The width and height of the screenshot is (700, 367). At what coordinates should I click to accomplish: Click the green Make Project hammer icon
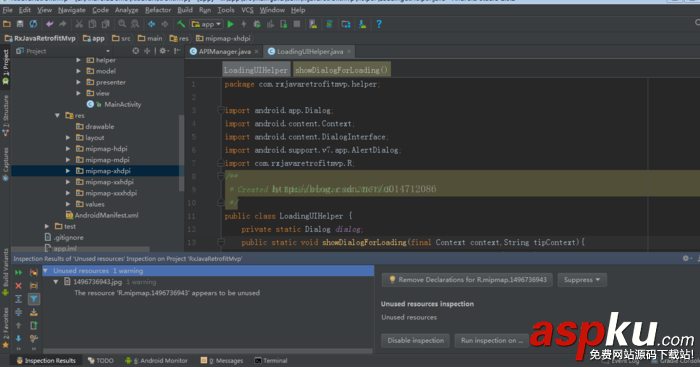(x=181, y=24)
